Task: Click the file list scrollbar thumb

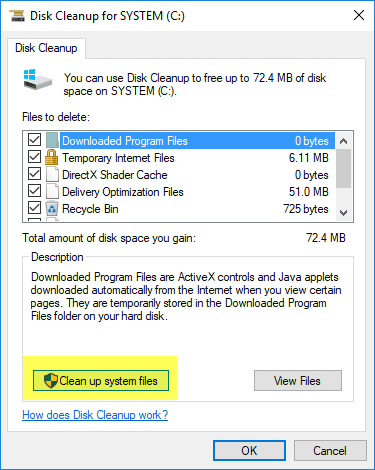Action: [x=344, y=168]
